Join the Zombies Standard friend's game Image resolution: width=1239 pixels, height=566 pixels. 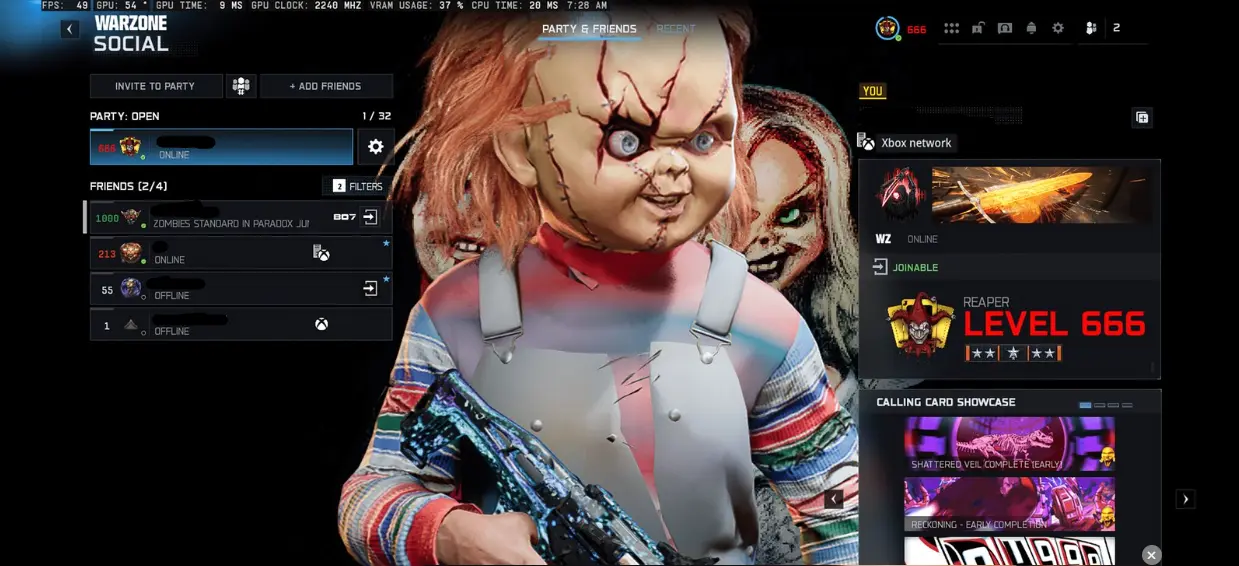pyautogui.click(x=370, y=217)
